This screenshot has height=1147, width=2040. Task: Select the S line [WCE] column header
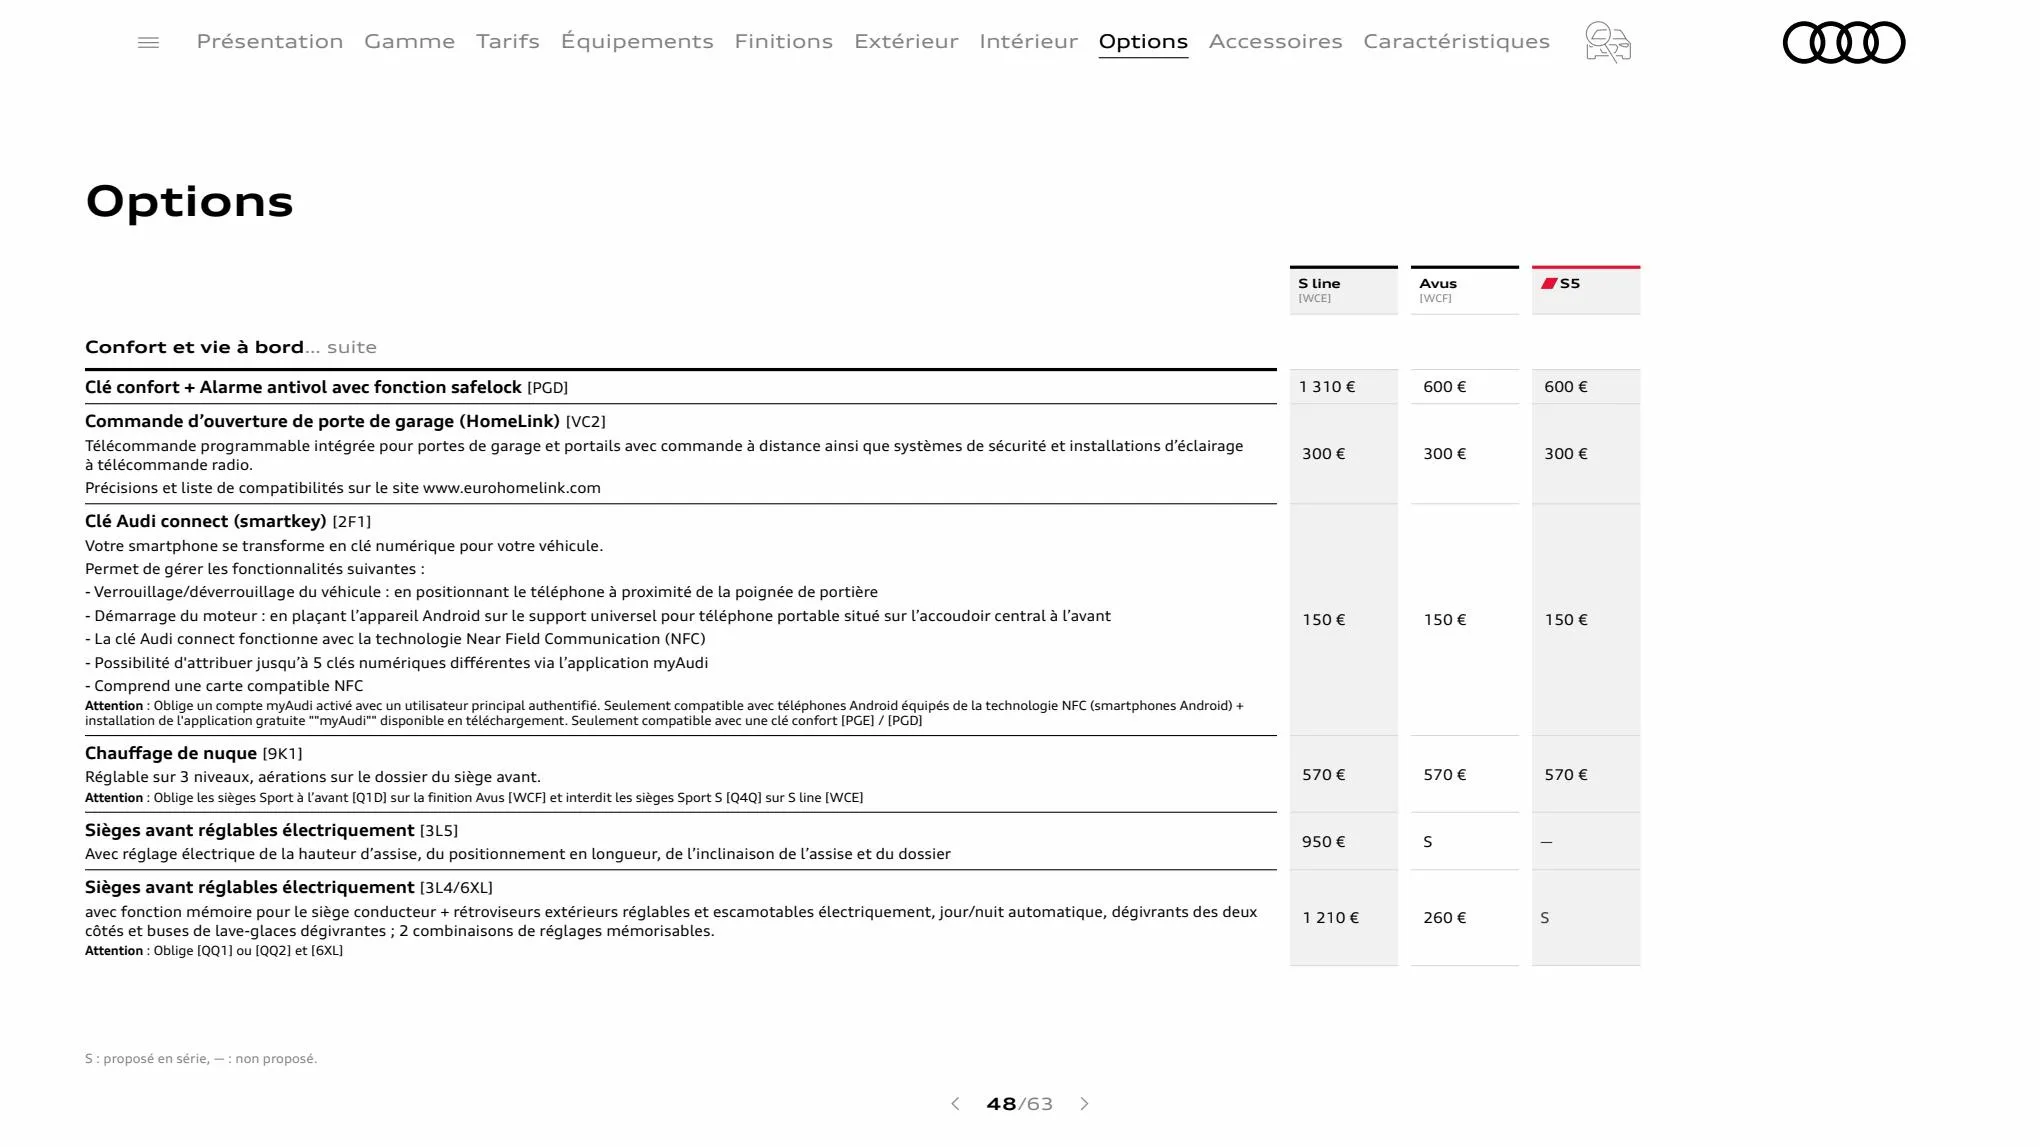[1344, 290]
